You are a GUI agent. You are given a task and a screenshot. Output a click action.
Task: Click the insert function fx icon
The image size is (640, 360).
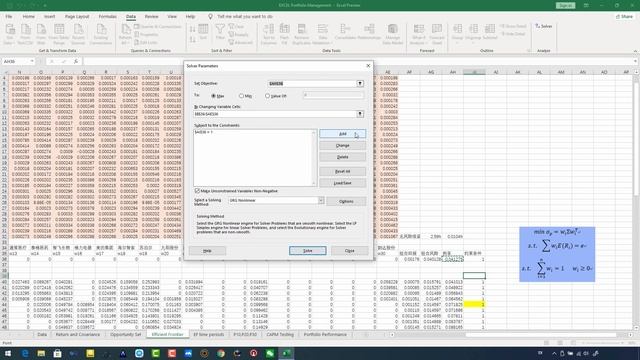tap(76, 61)
